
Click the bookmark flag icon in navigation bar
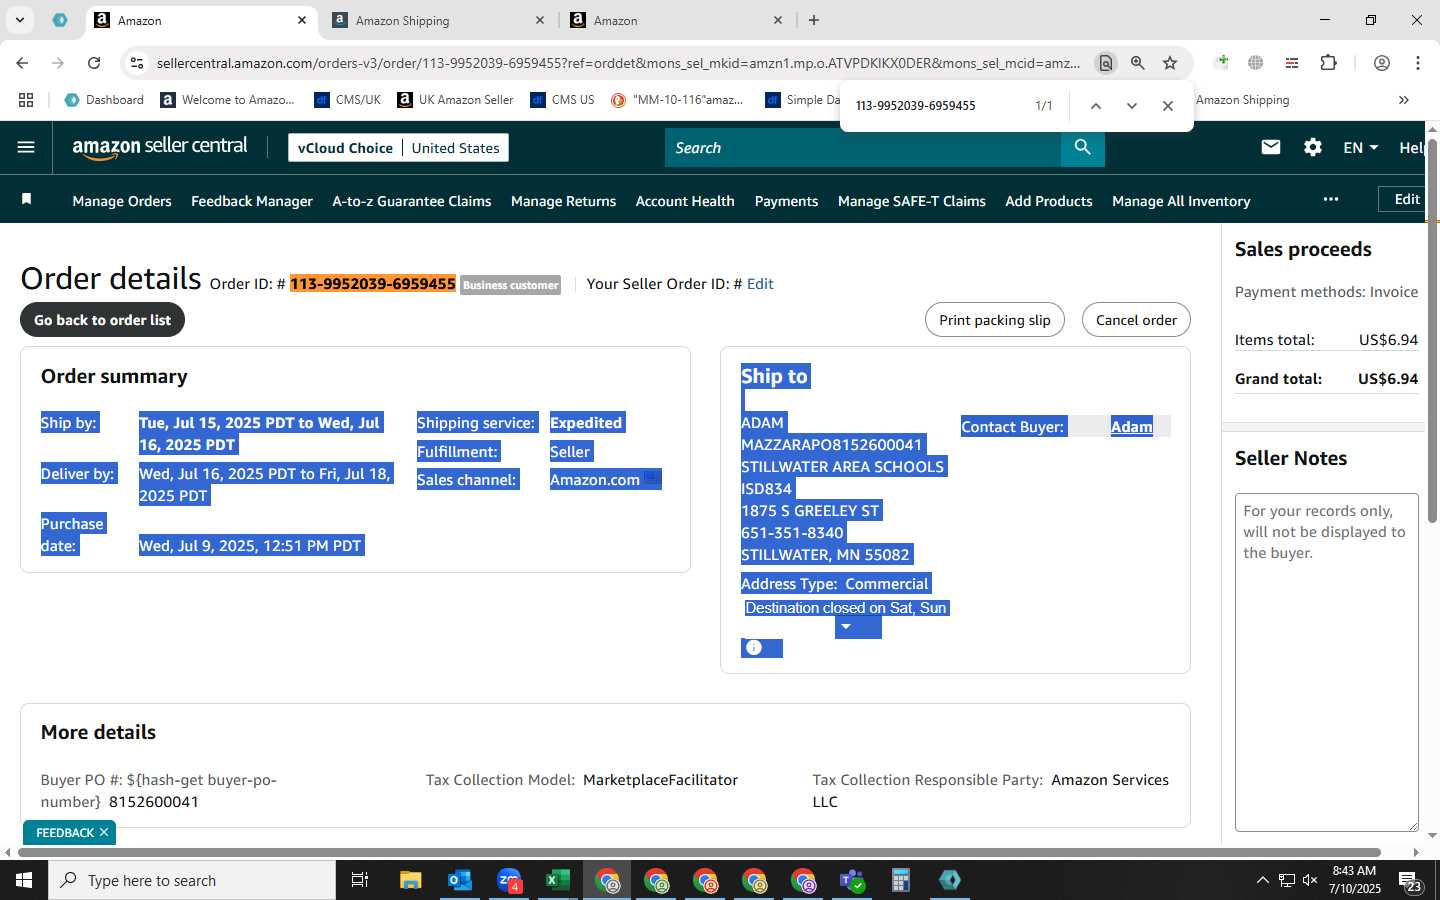(x=27, y=200)
